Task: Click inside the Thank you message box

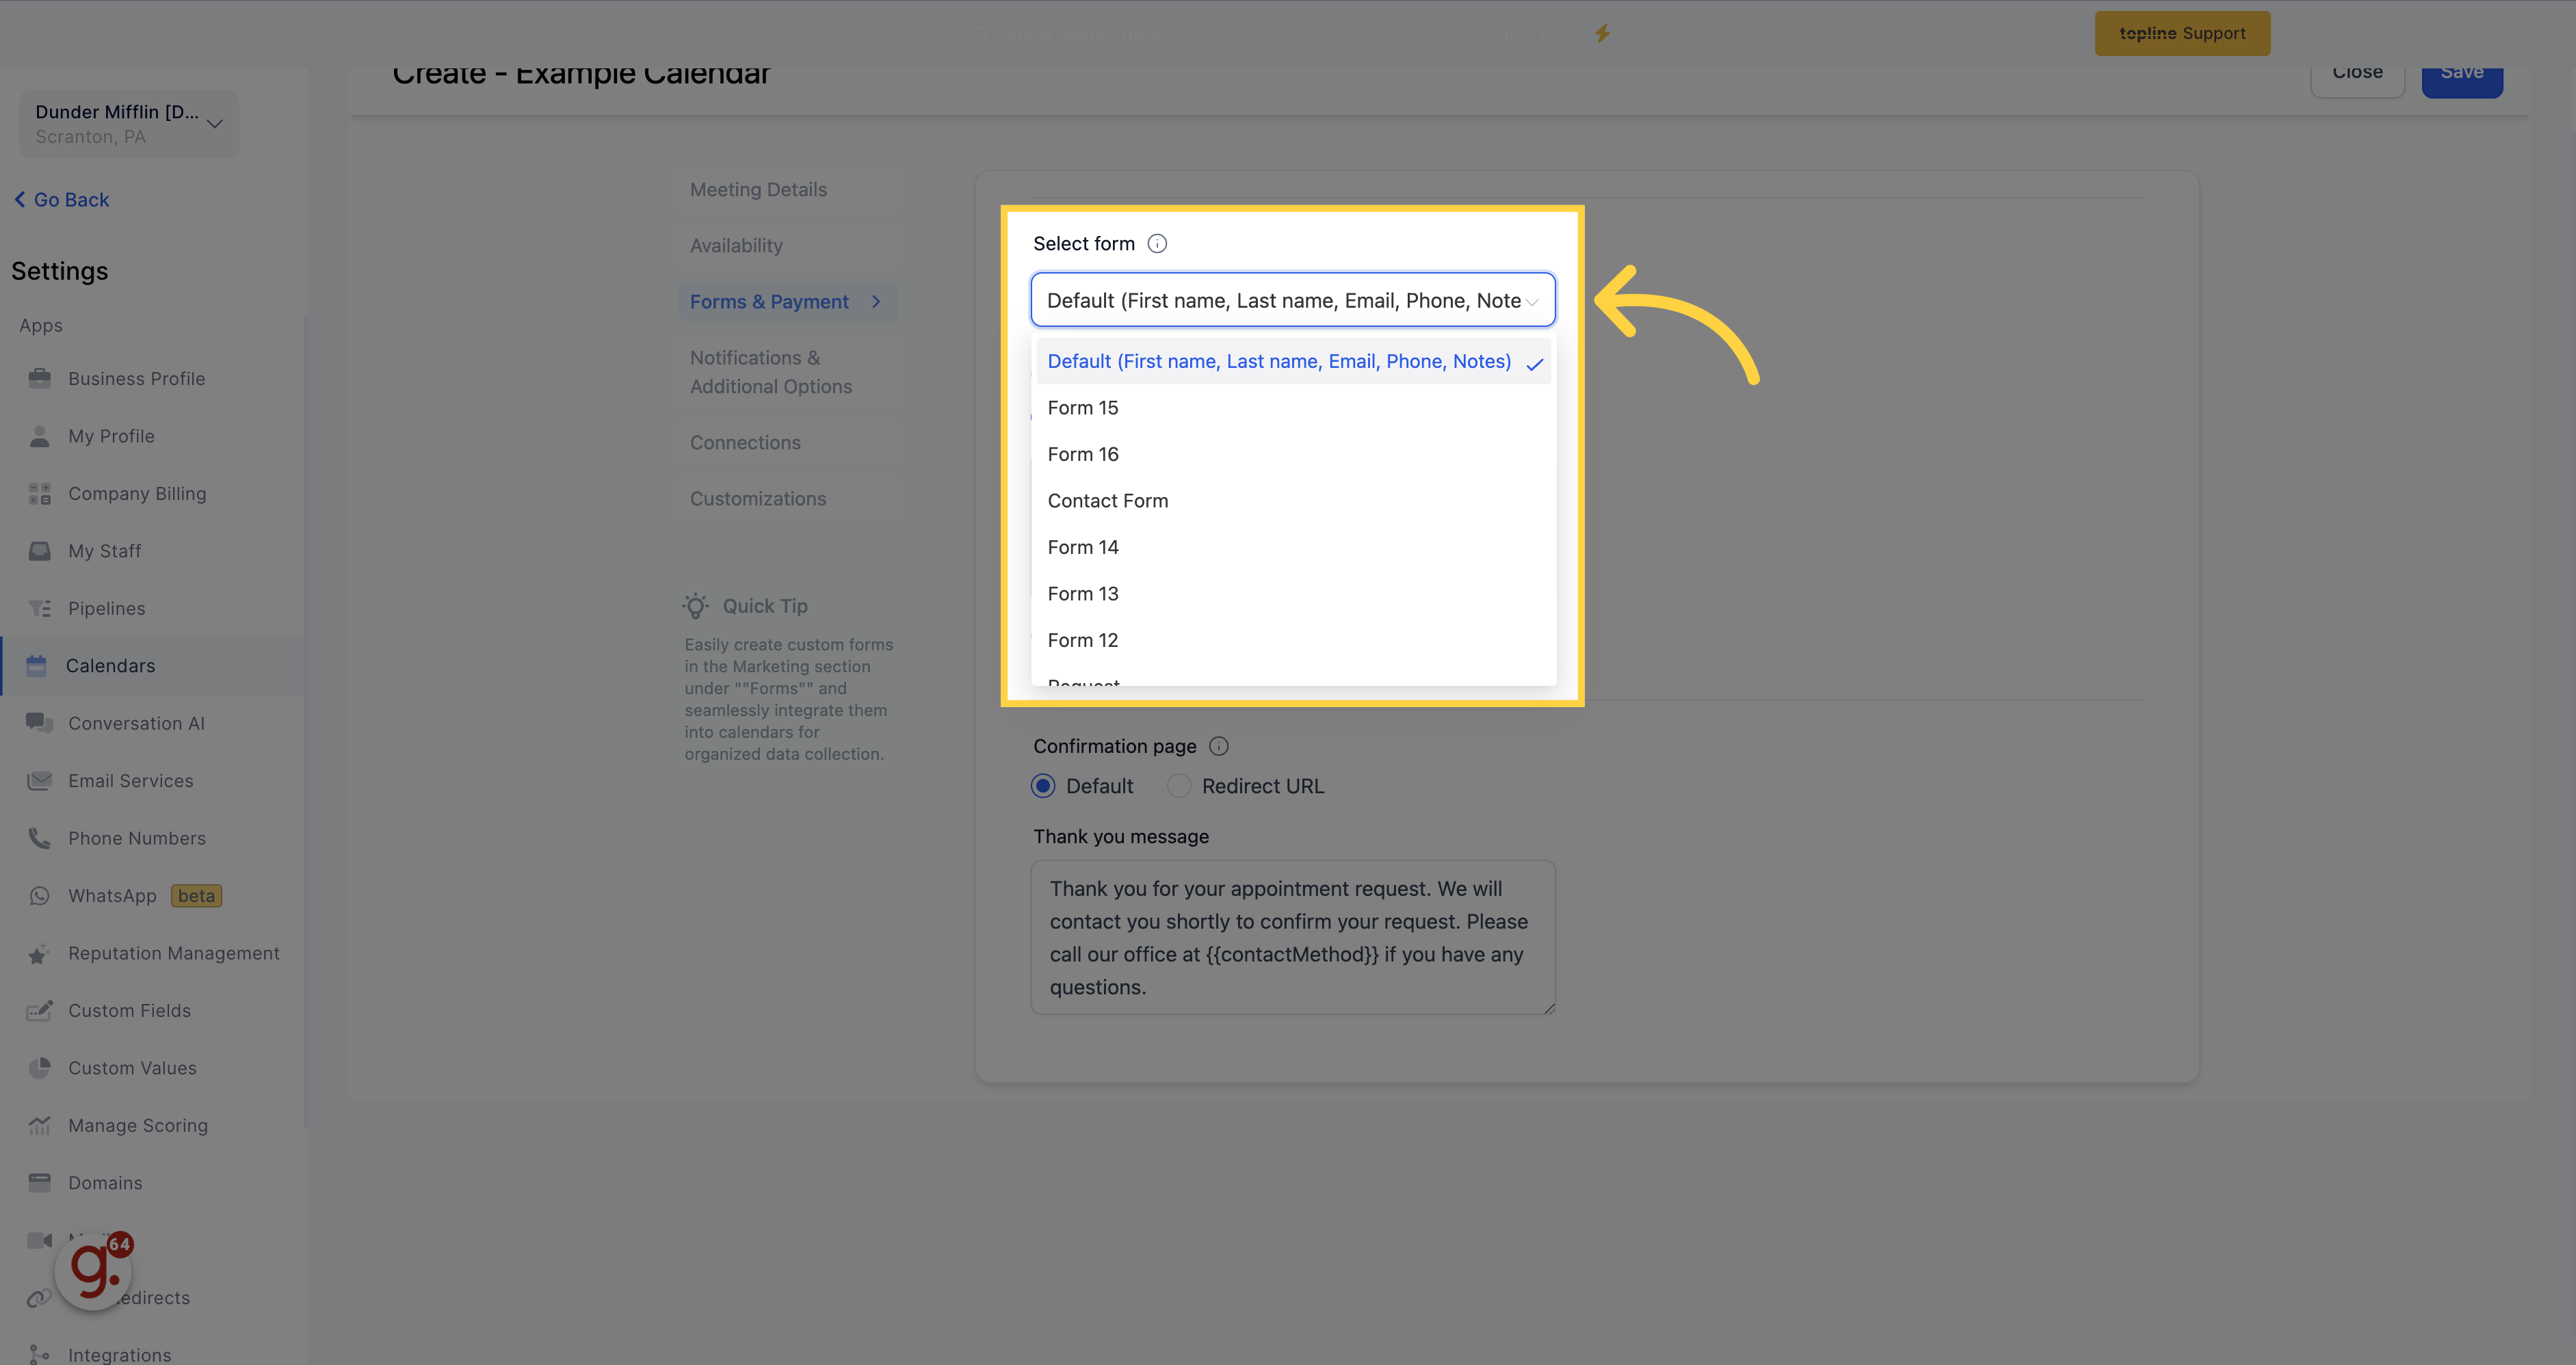Action: point(1293,937)
